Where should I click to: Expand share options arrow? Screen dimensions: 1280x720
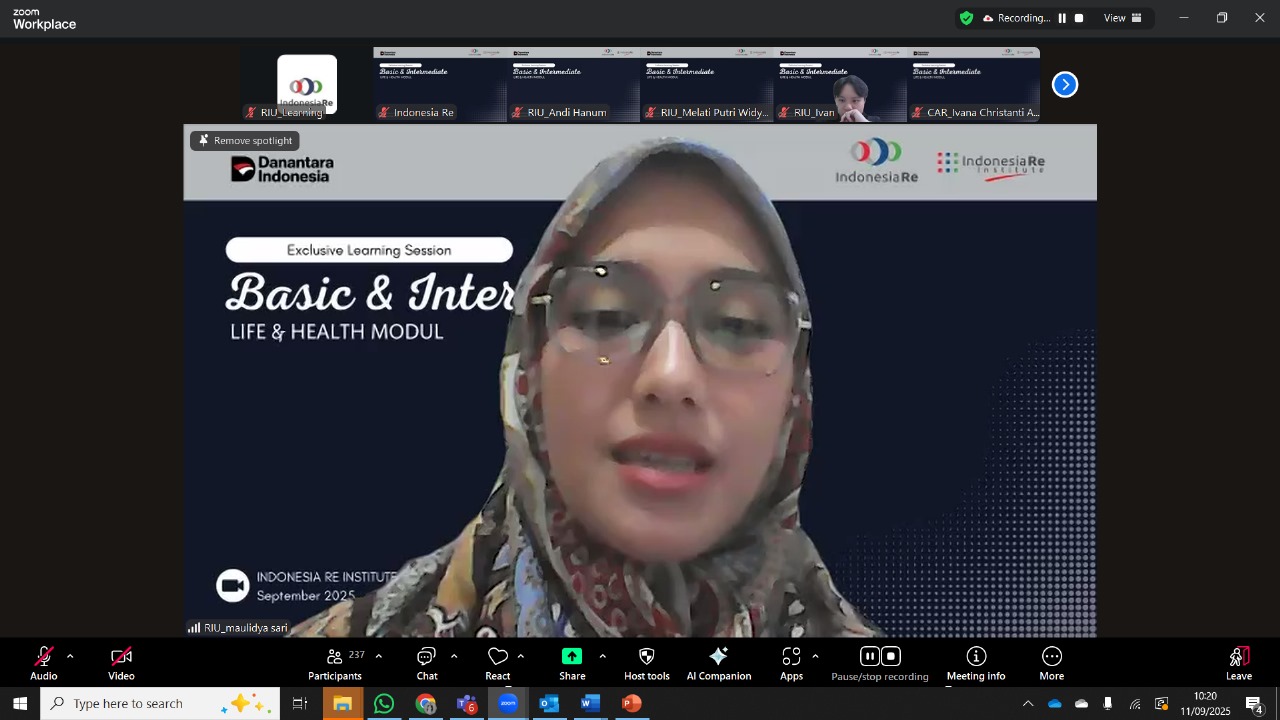(x=602, y=657)
